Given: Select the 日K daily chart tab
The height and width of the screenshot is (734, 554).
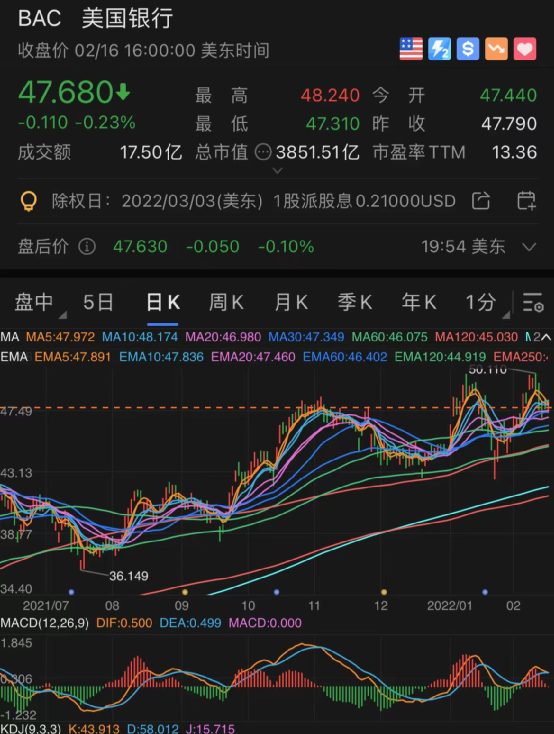Looking at the screenshot, I should [x=163, y=302].
